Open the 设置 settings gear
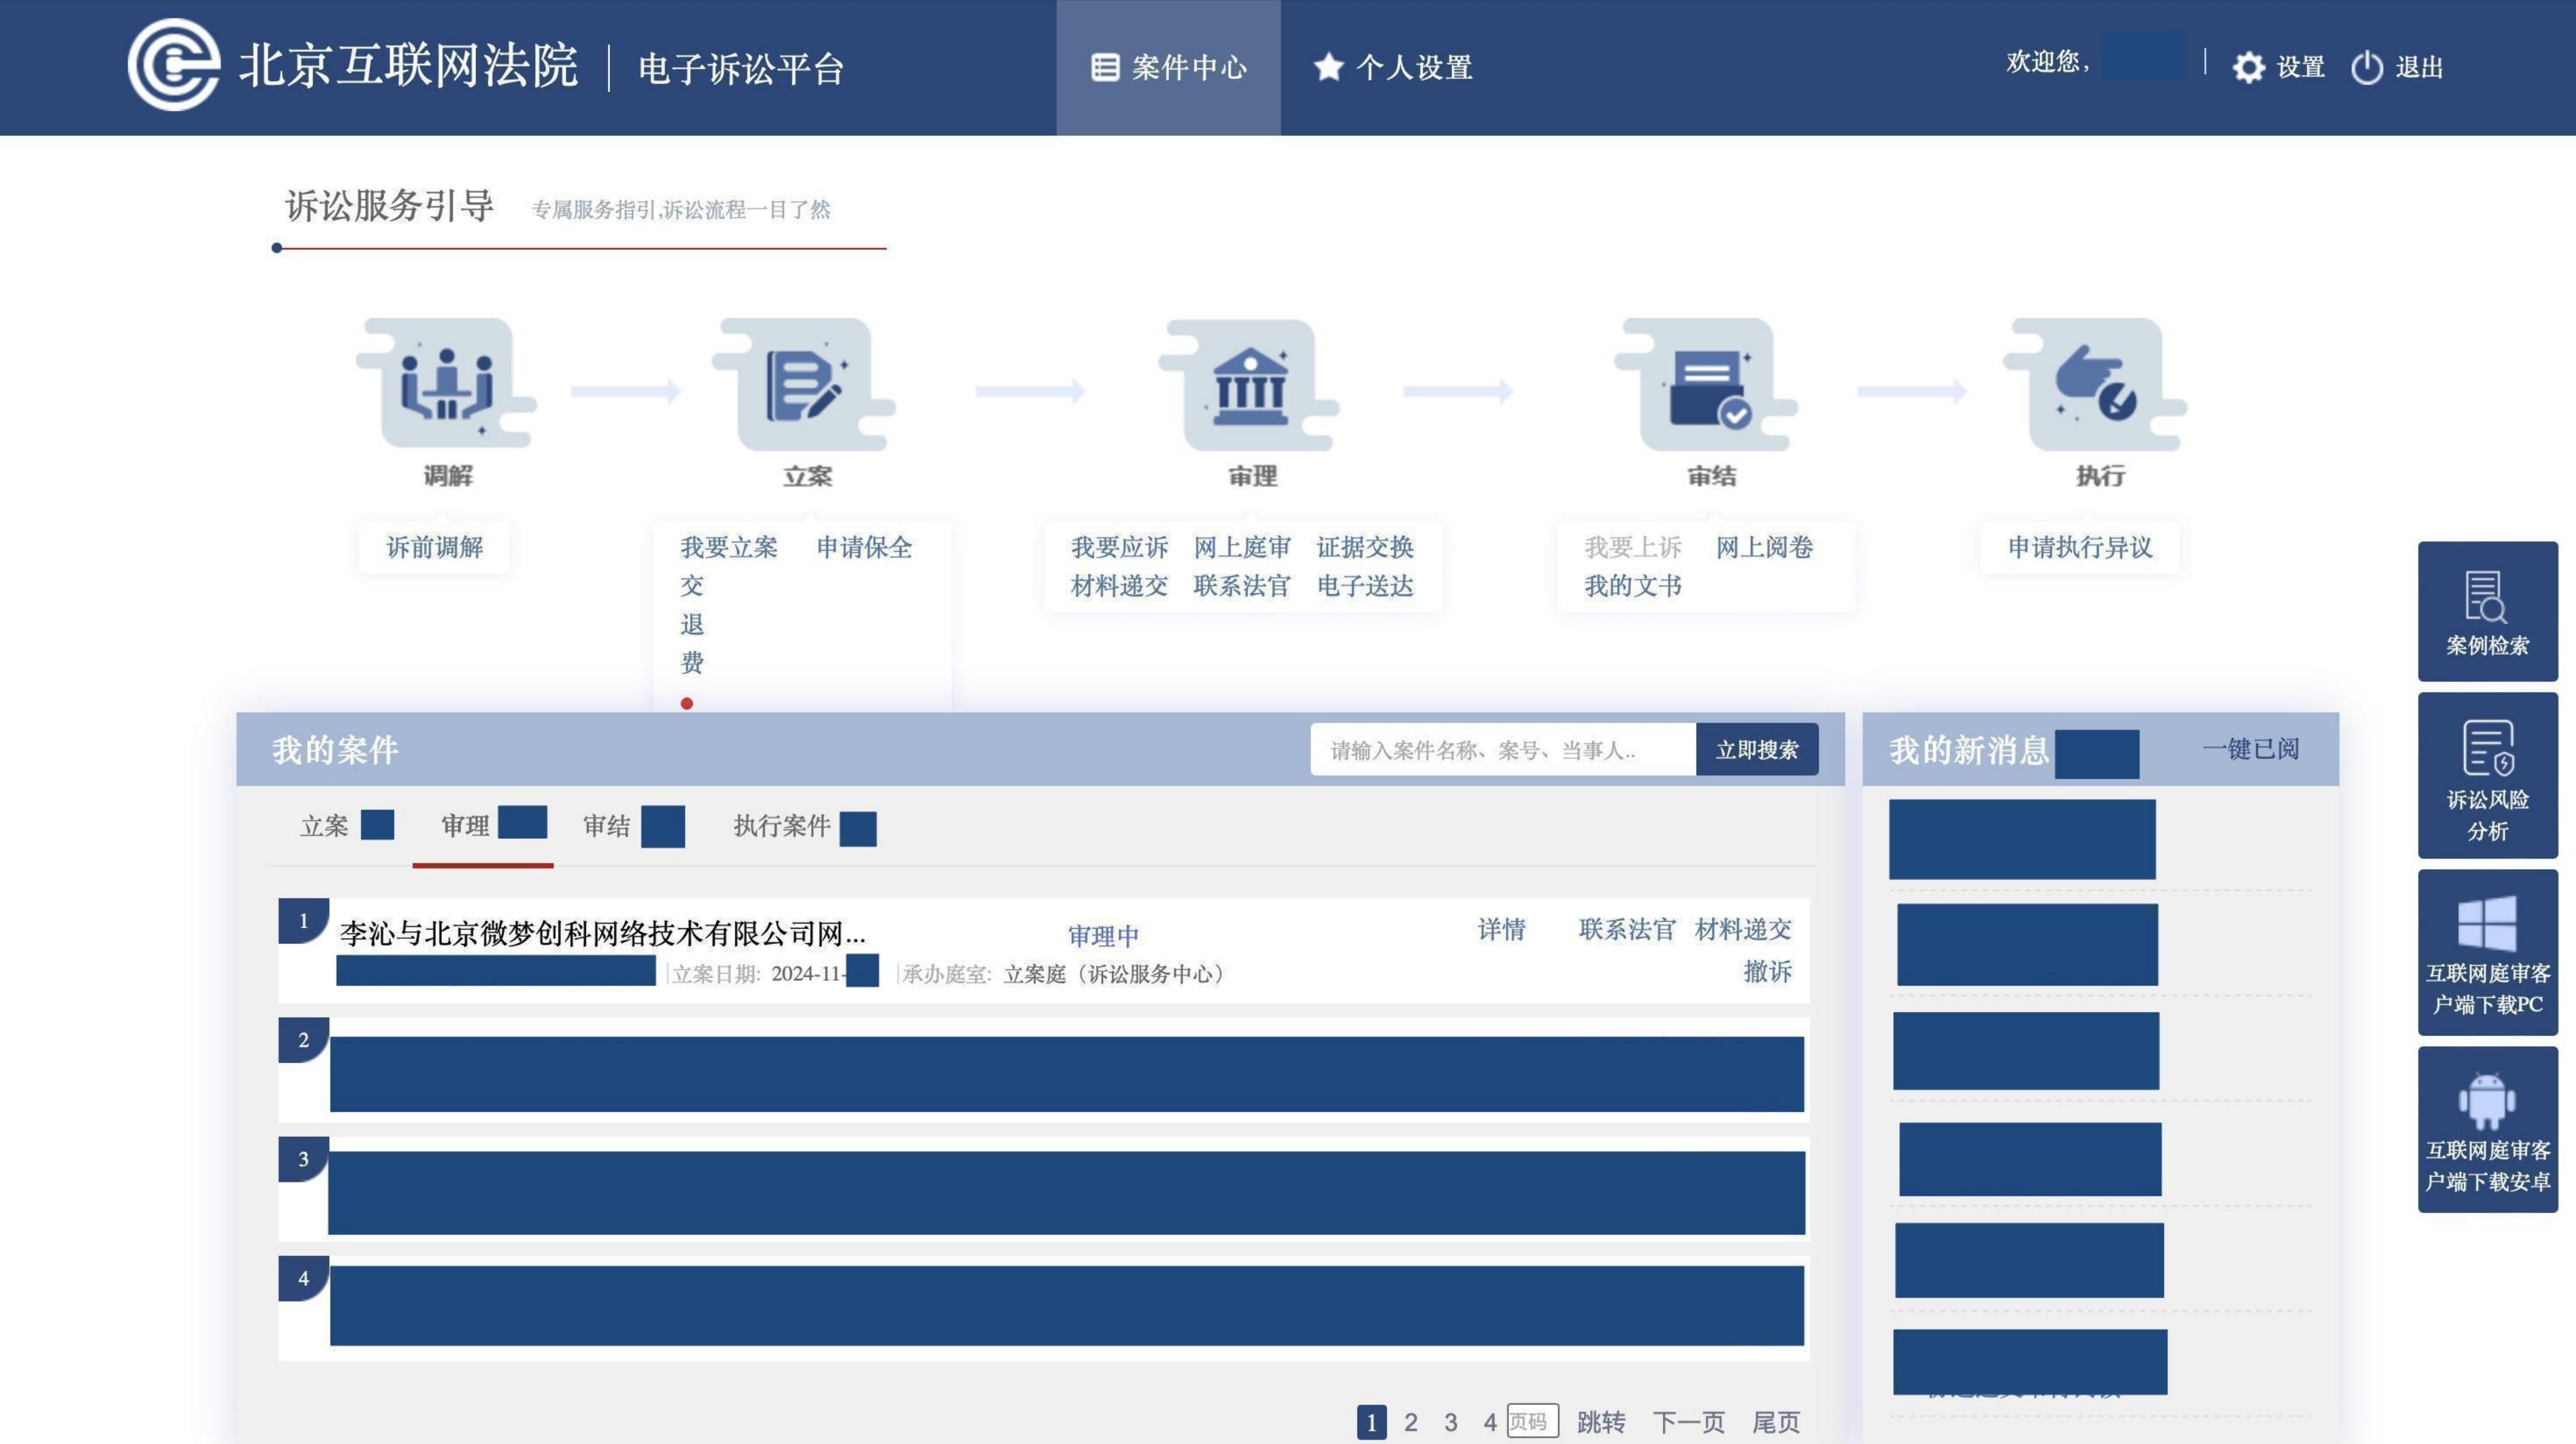Image resolution: width=2576 pixels, height=1444 pixels. click(2278, 68)
